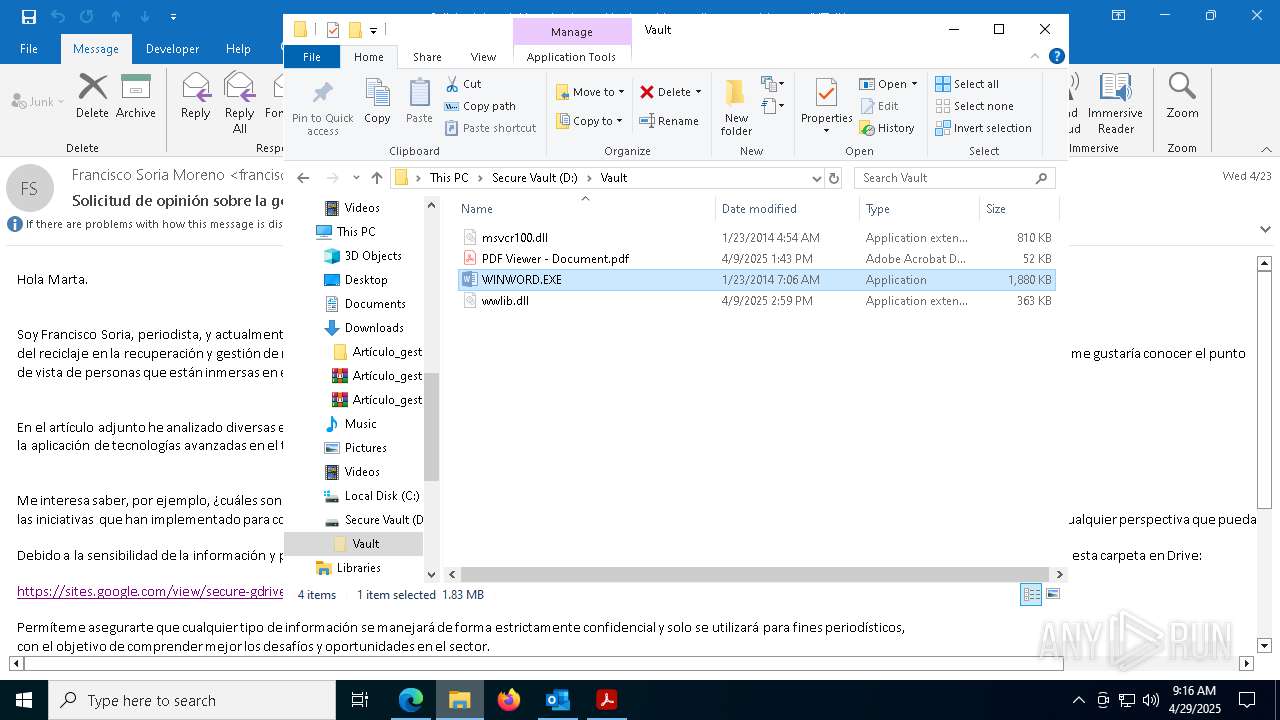Click This PC in the address breadcrumb
The image size is (1280, 720).
[449, 178]
